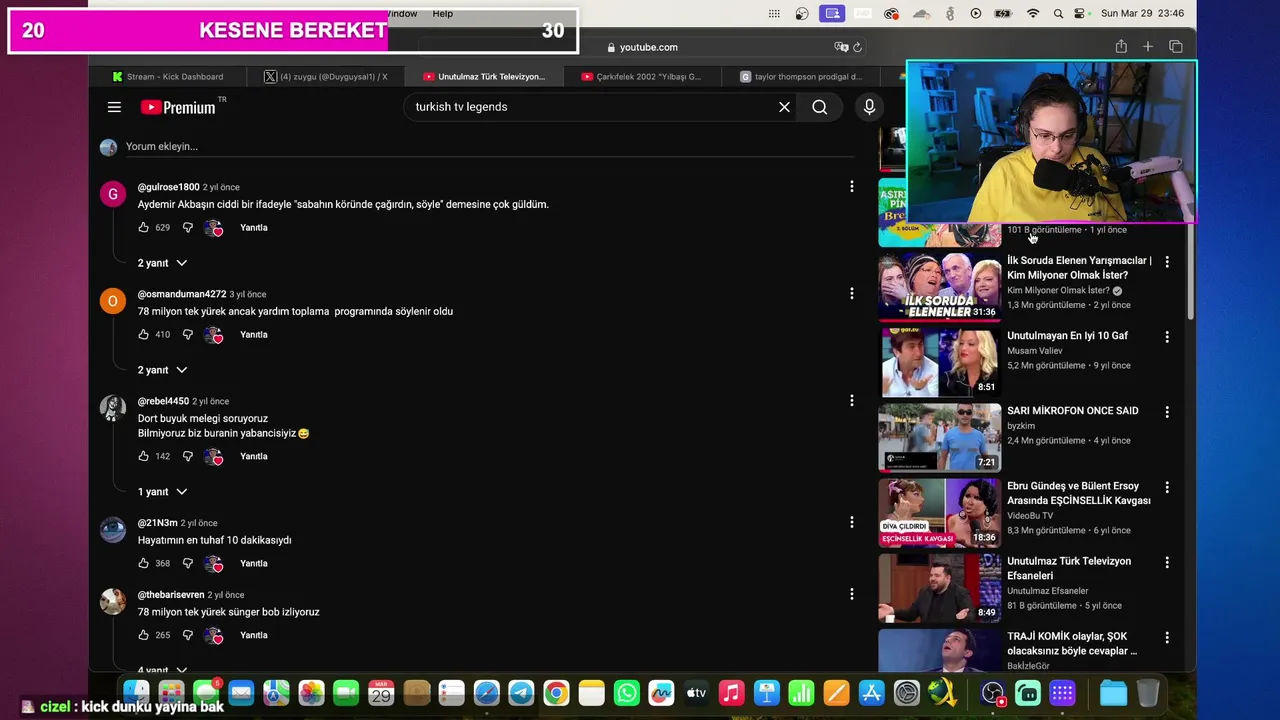Viewport: 1280px width, 720px height.
Task: Open more options for SARI MİKROFON ONCE SAID
Action: tap(1167, 412)
